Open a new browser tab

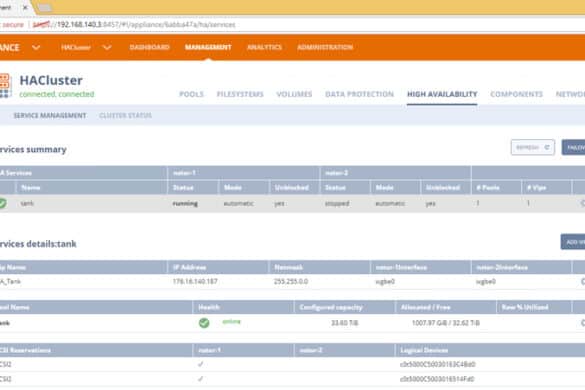(x=45, y=7)
